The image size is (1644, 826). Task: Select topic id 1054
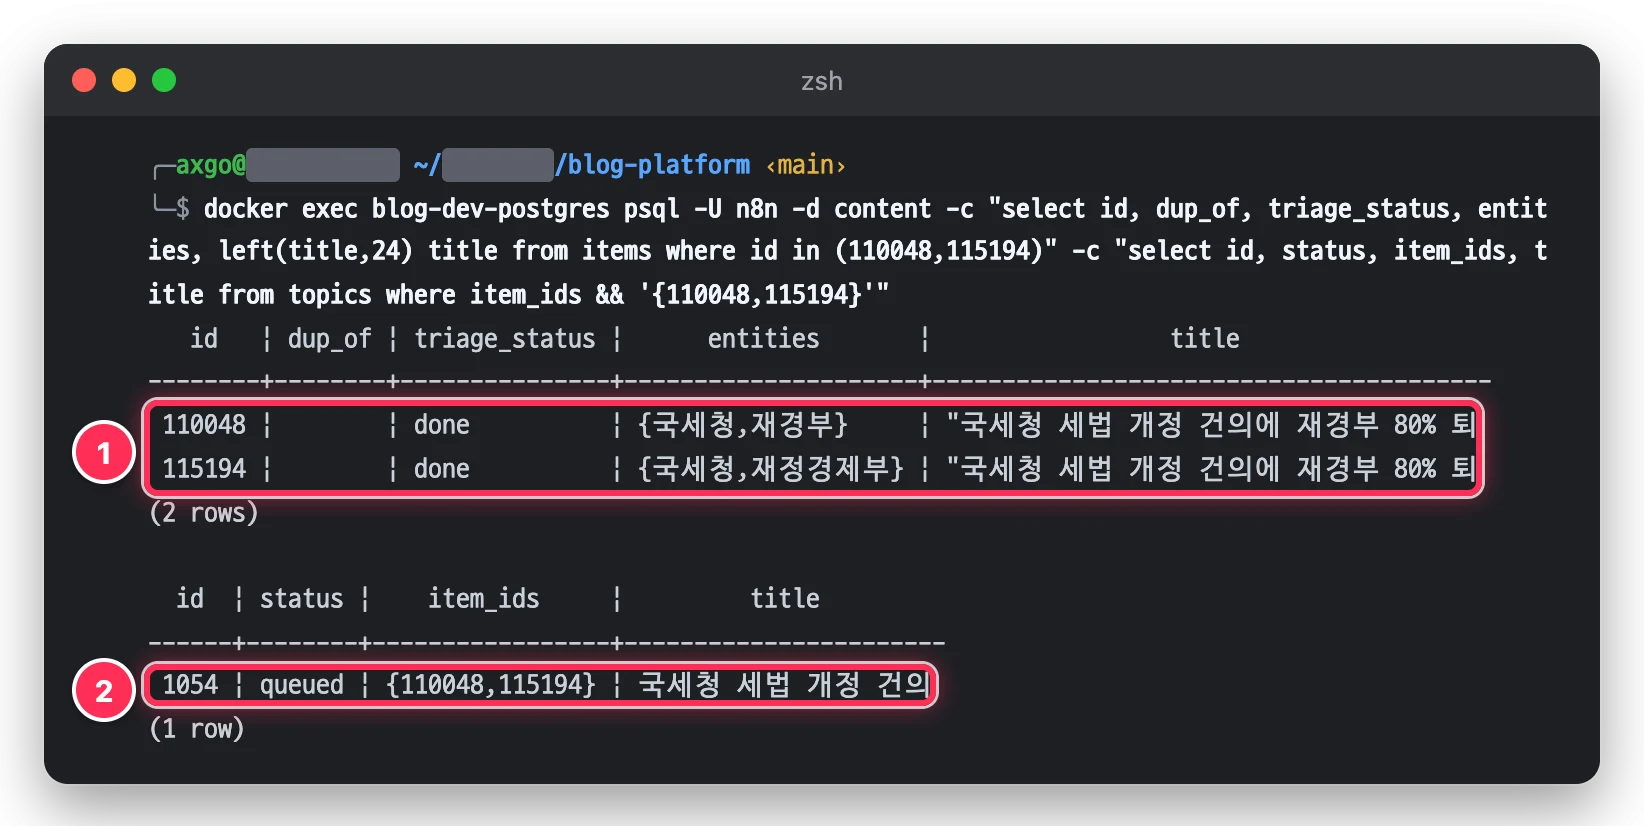(x=190, y=685)
